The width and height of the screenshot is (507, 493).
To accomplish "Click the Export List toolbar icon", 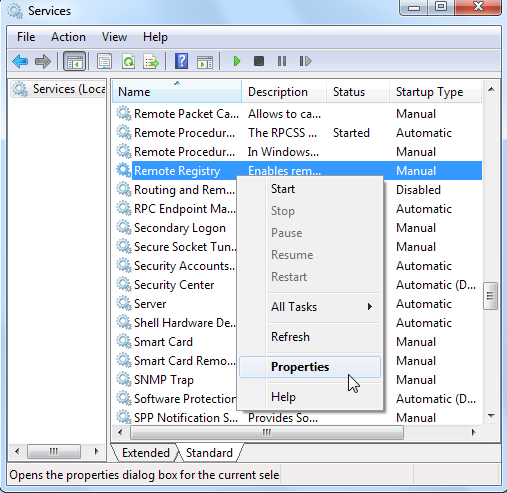I will point(151,61).
